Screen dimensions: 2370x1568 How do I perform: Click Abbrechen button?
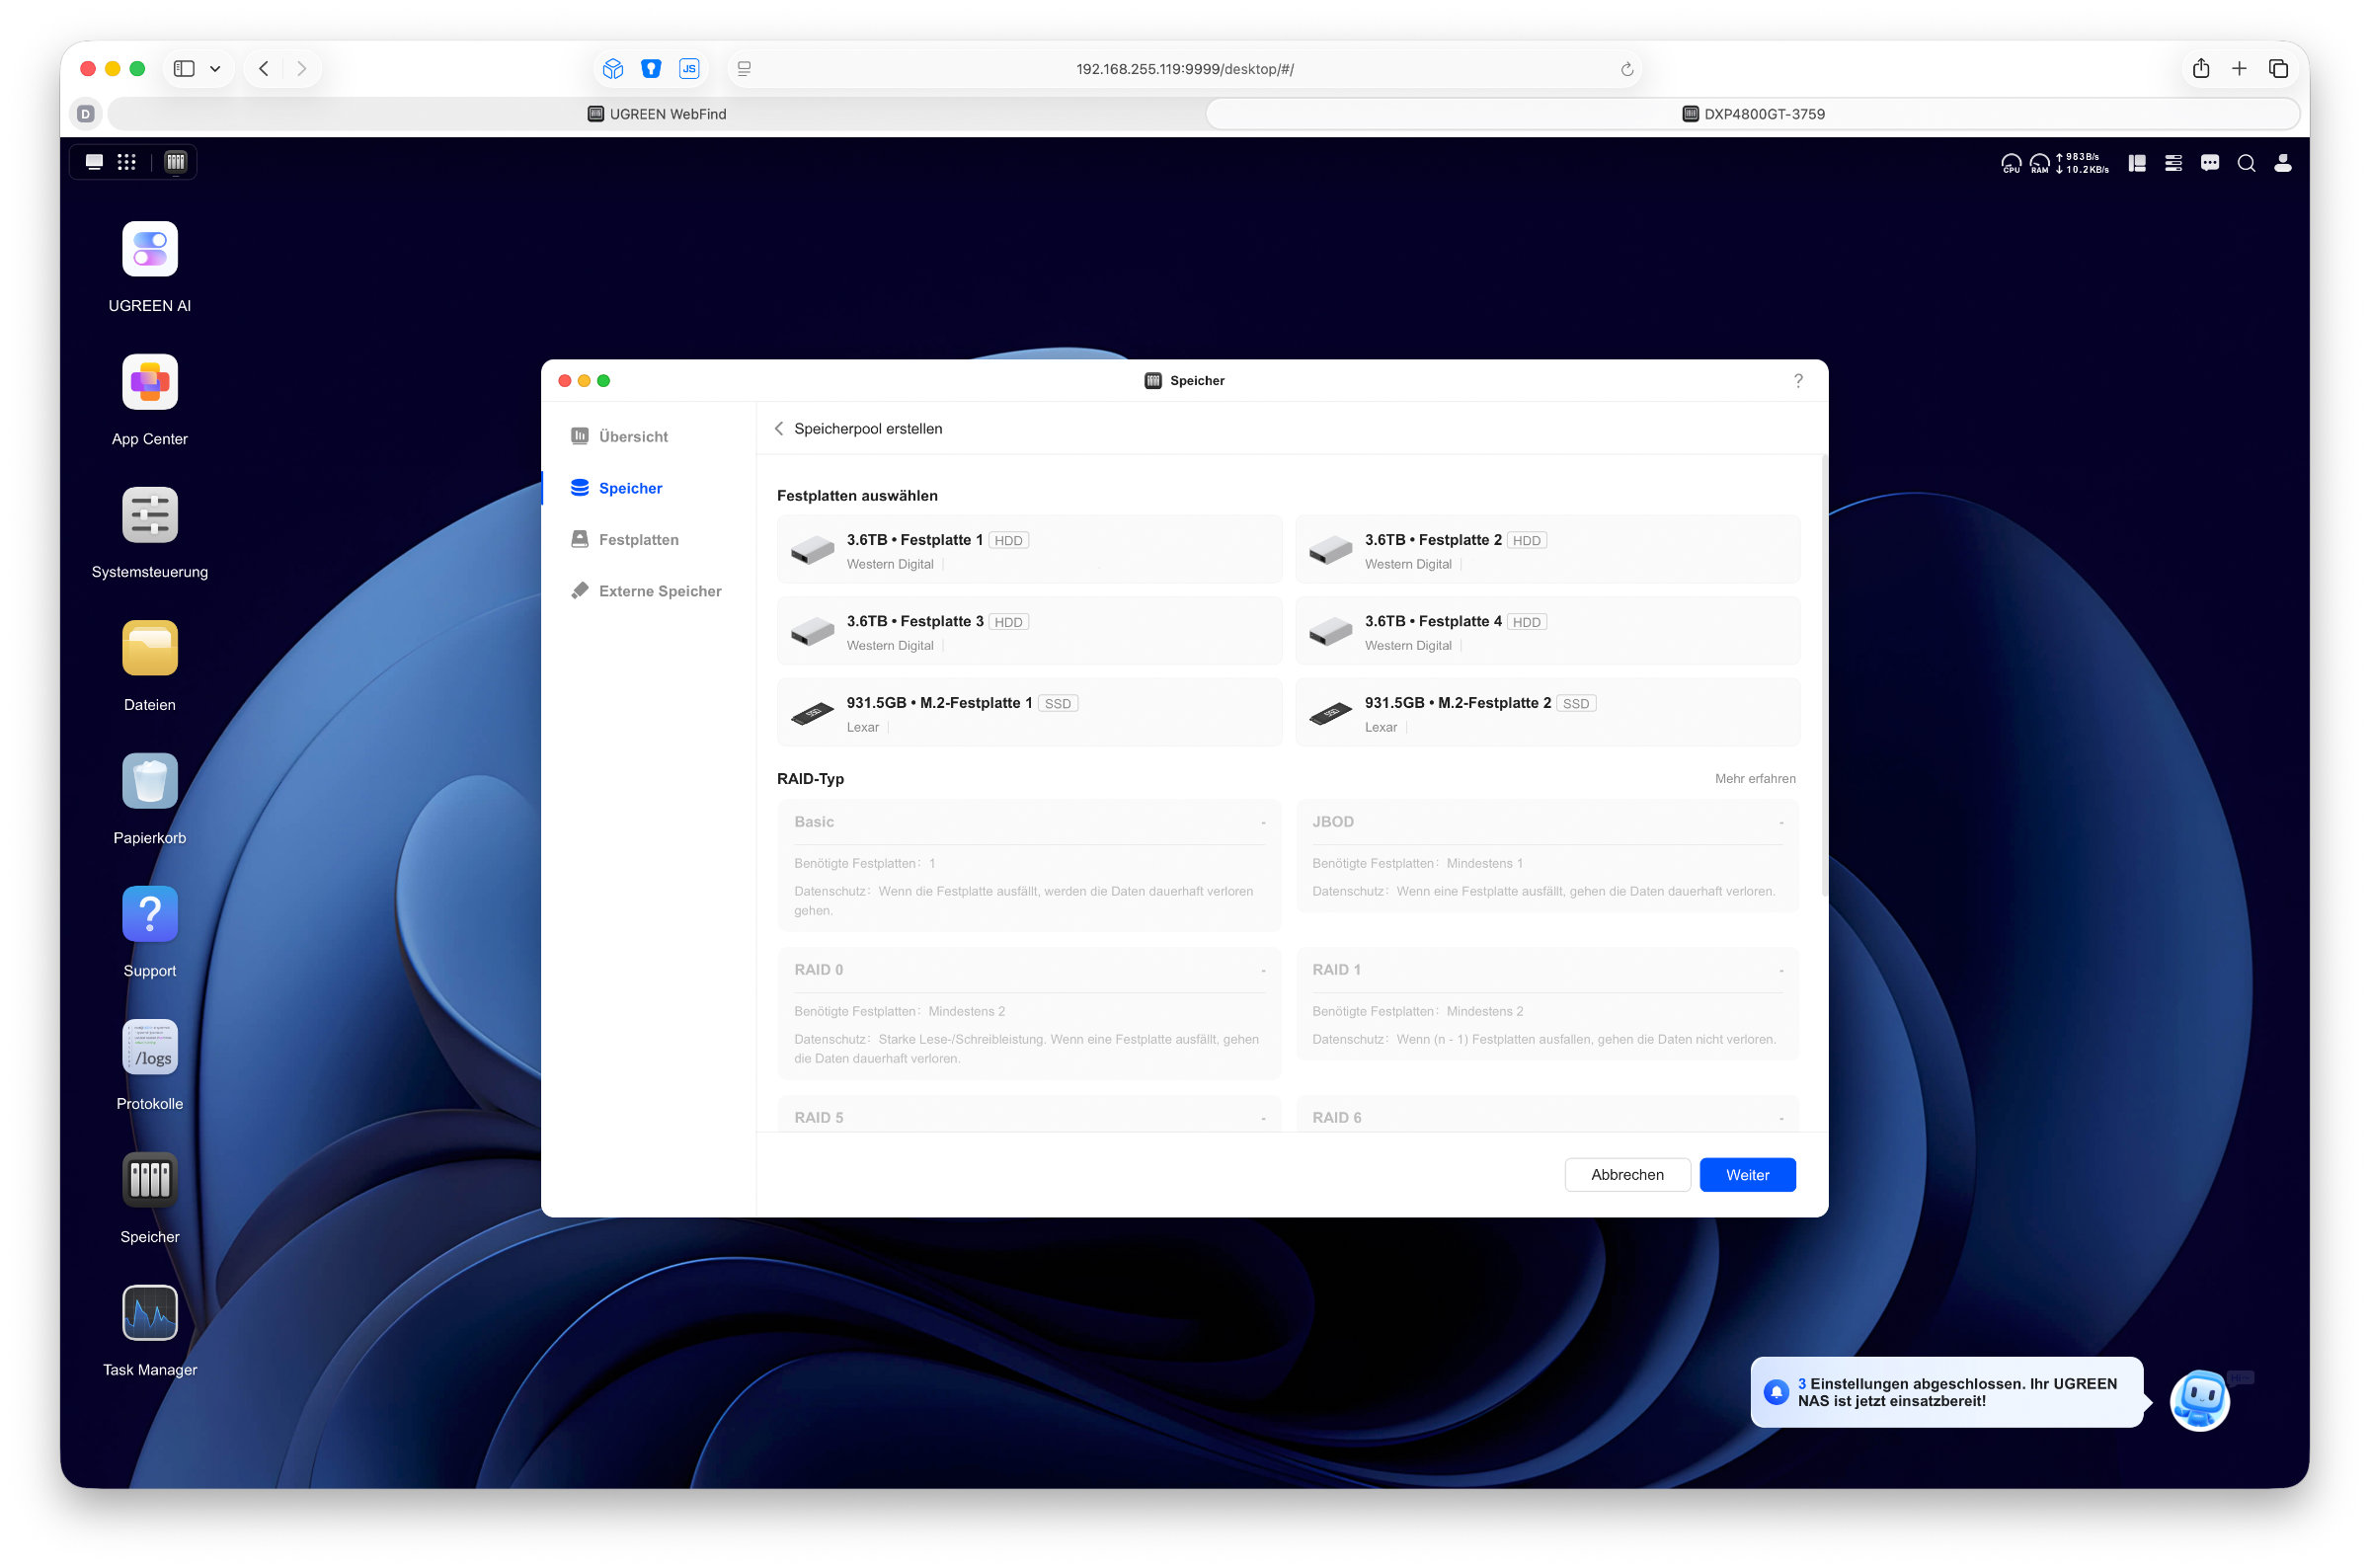(x=1627, y=1175)
